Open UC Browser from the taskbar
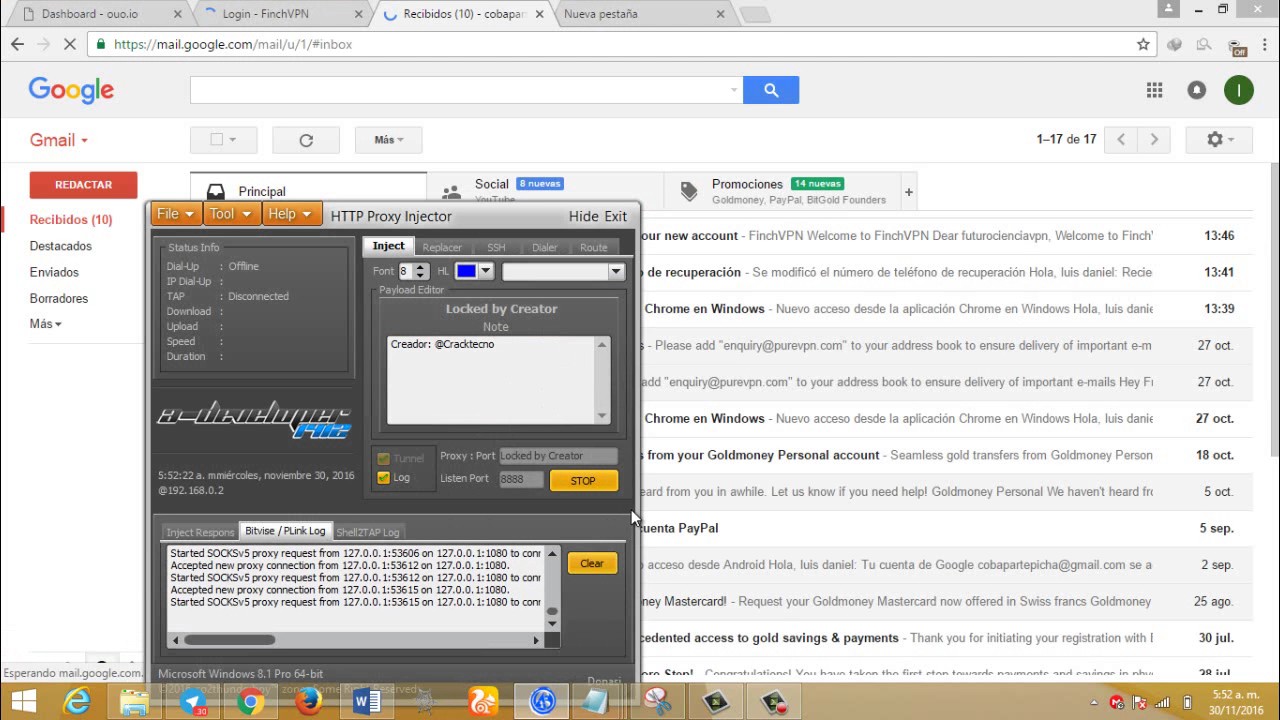 click(x=483, y=702)
